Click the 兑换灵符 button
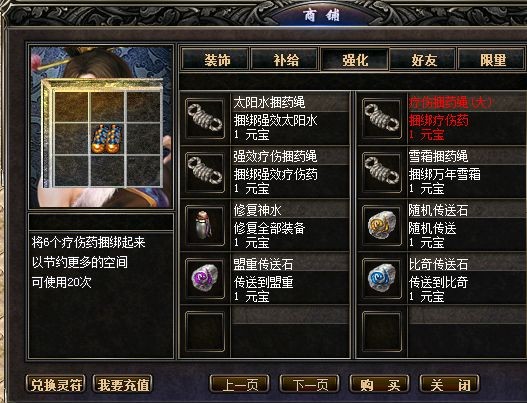Image resolution: width=527 pixels, height=403 pixels. coord(55,384)
